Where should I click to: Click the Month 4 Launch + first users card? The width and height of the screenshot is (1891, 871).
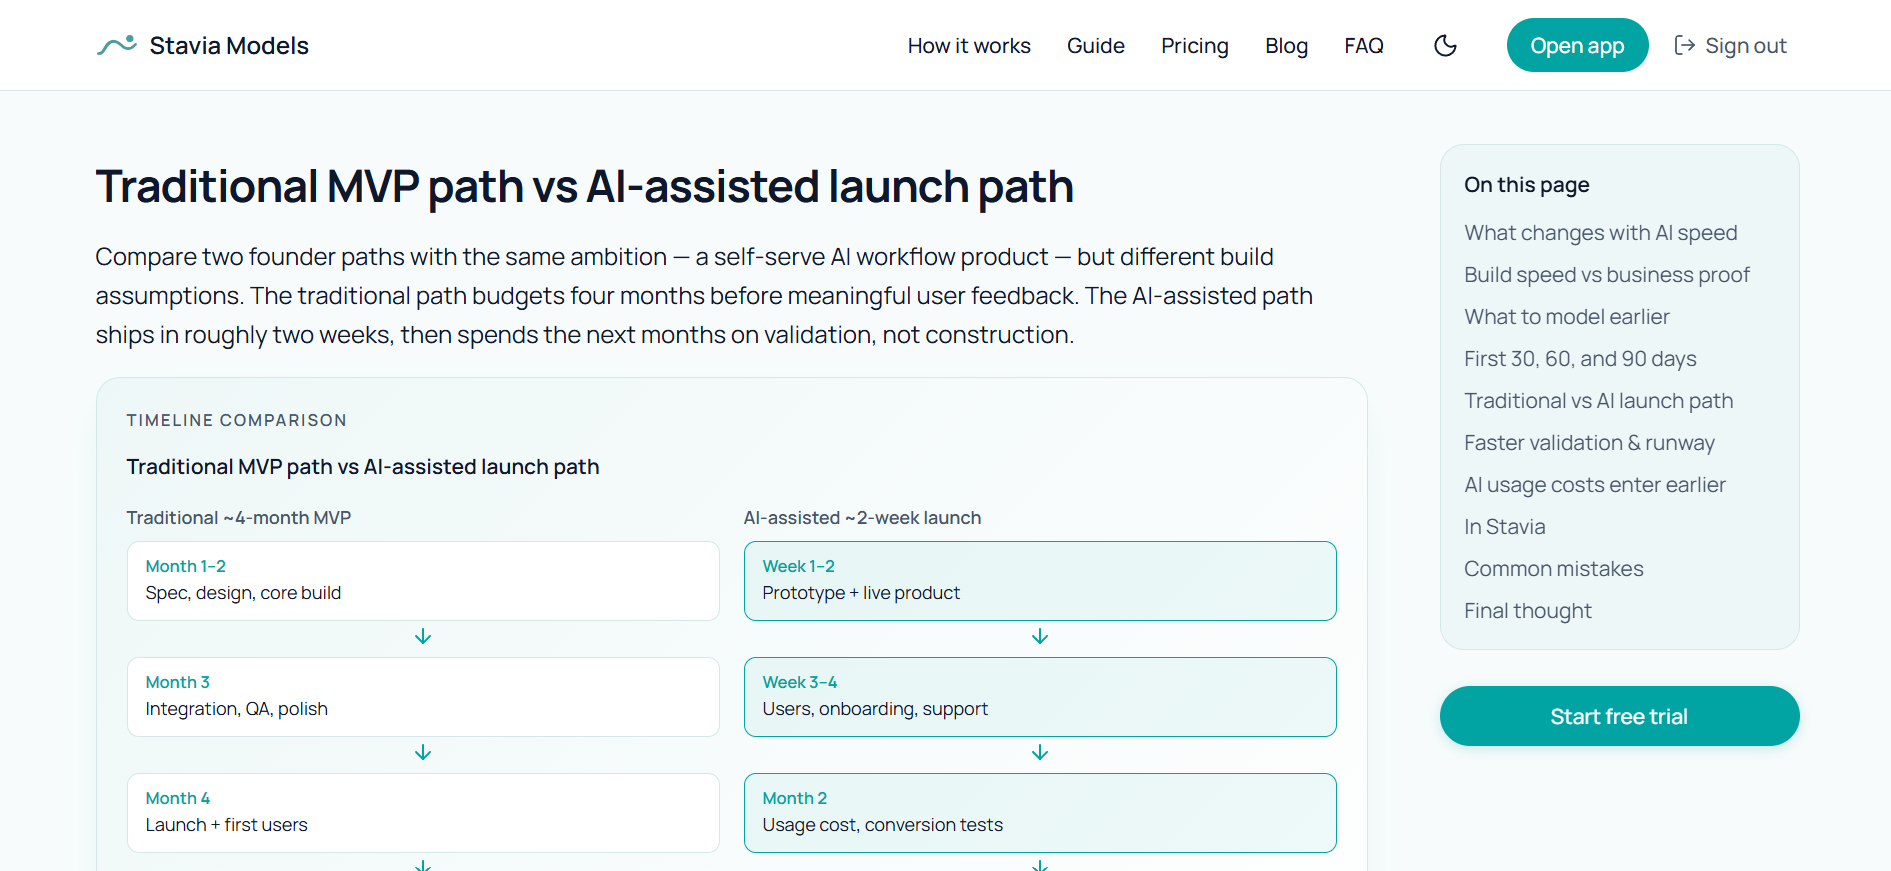[x=423, y=813]
